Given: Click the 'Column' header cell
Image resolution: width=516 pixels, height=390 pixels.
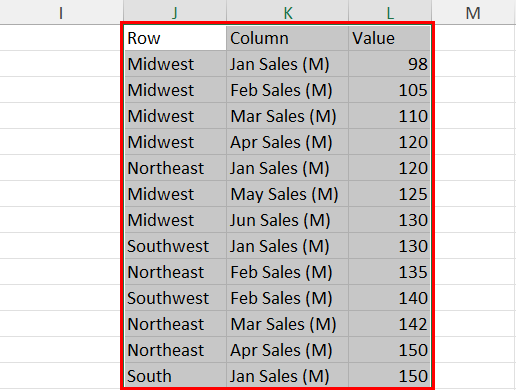Looking at the screenshot, I should [x=287, y=38].
